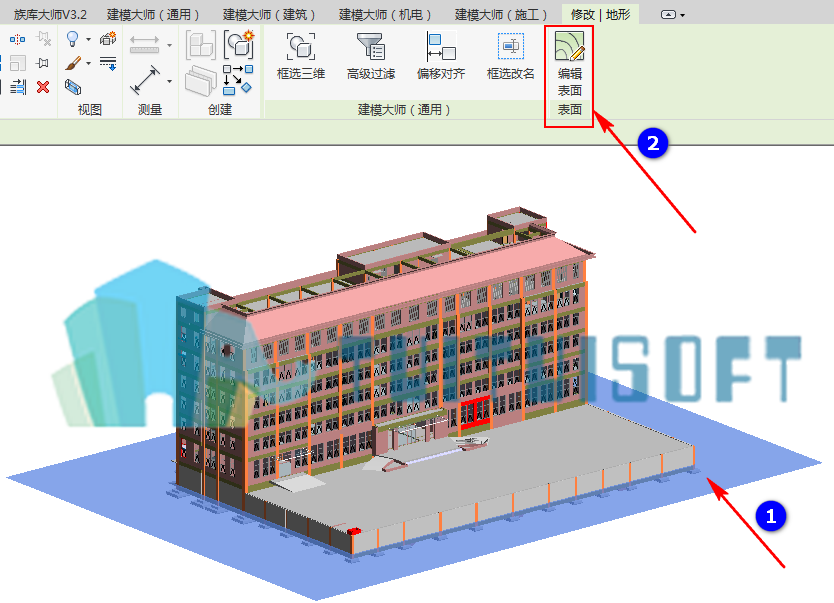
Task: Expand the ruler Measure dropdown arrow
Action: click(169, 45)
